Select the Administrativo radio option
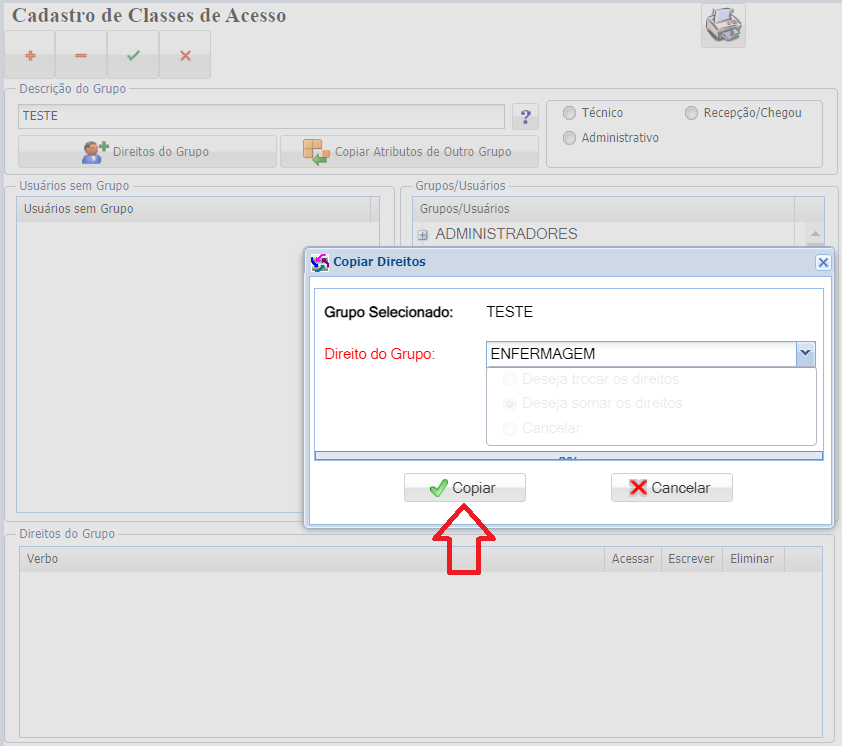Viewport: 842px width, 746px height. click(x=569, y=138)
